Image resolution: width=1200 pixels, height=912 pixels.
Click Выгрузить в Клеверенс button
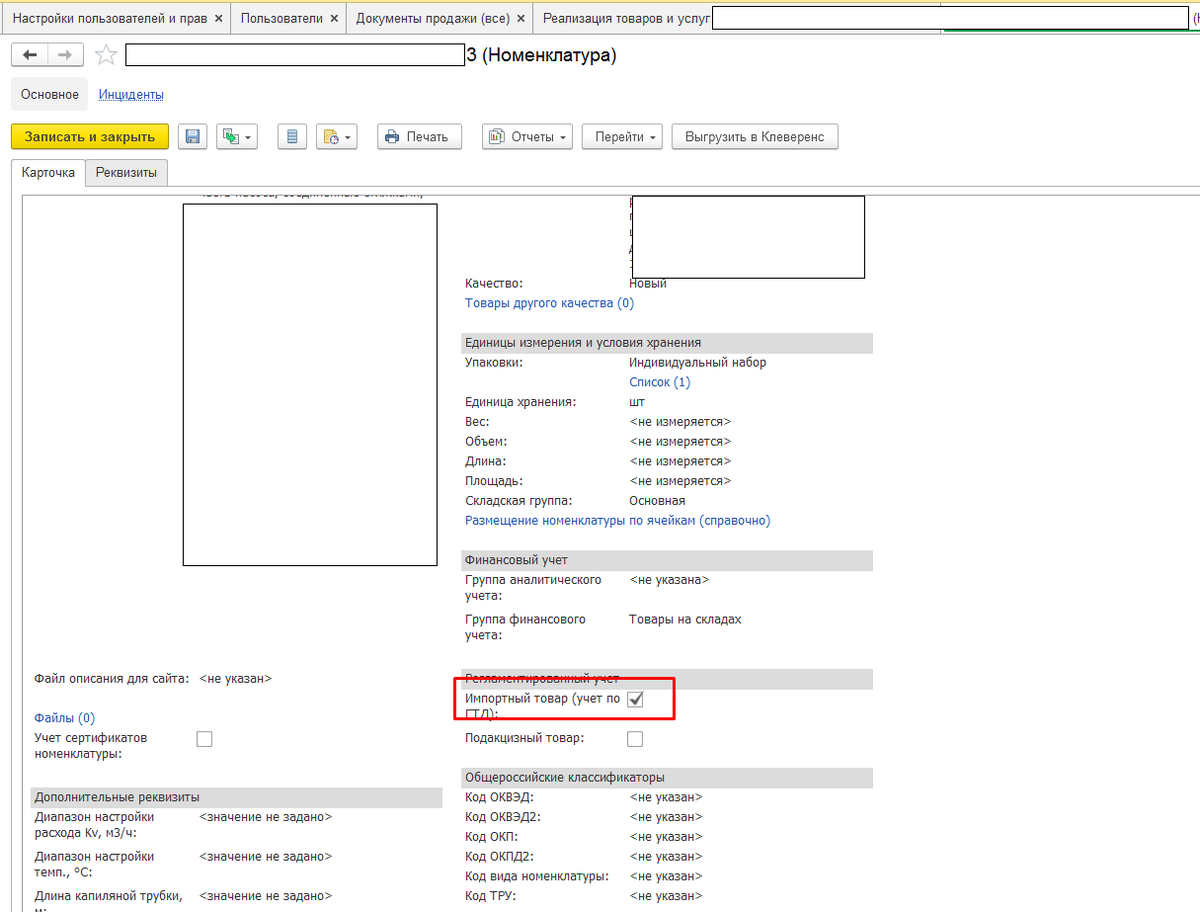755,137
